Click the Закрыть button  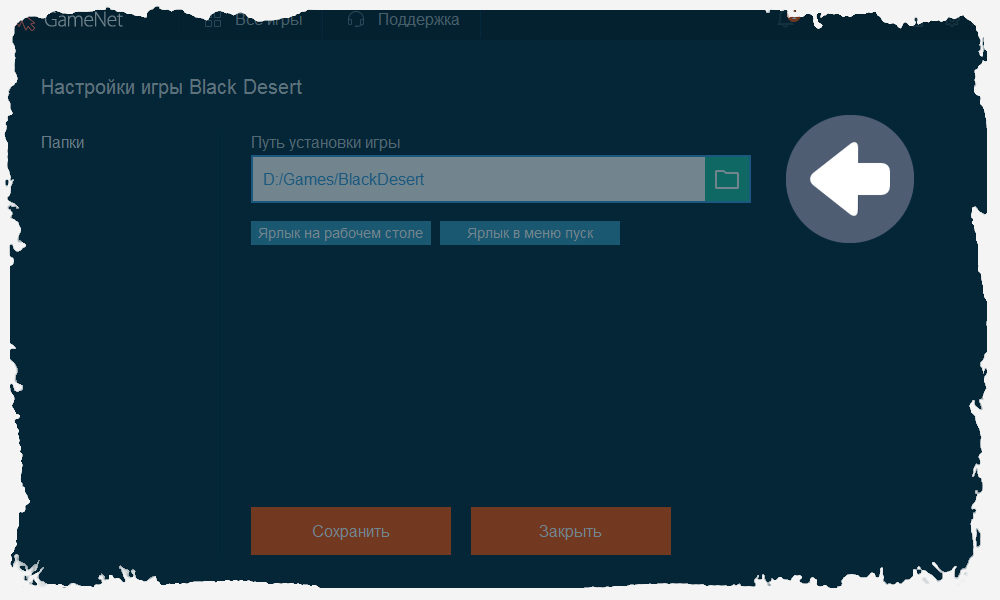(571, 531)
